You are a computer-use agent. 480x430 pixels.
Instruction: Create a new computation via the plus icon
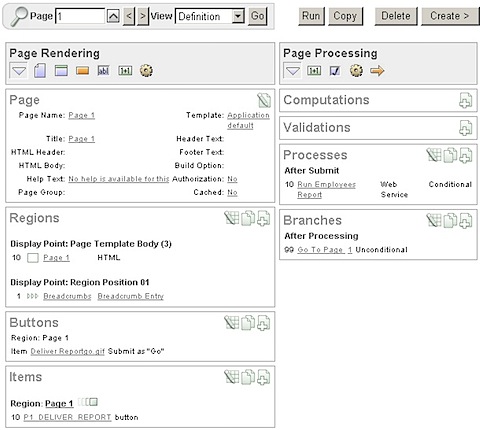click(466, 100)
